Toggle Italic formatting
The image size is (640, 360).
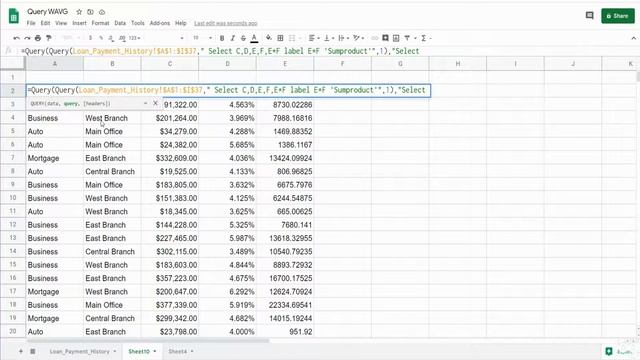click(x=233, y=38)
